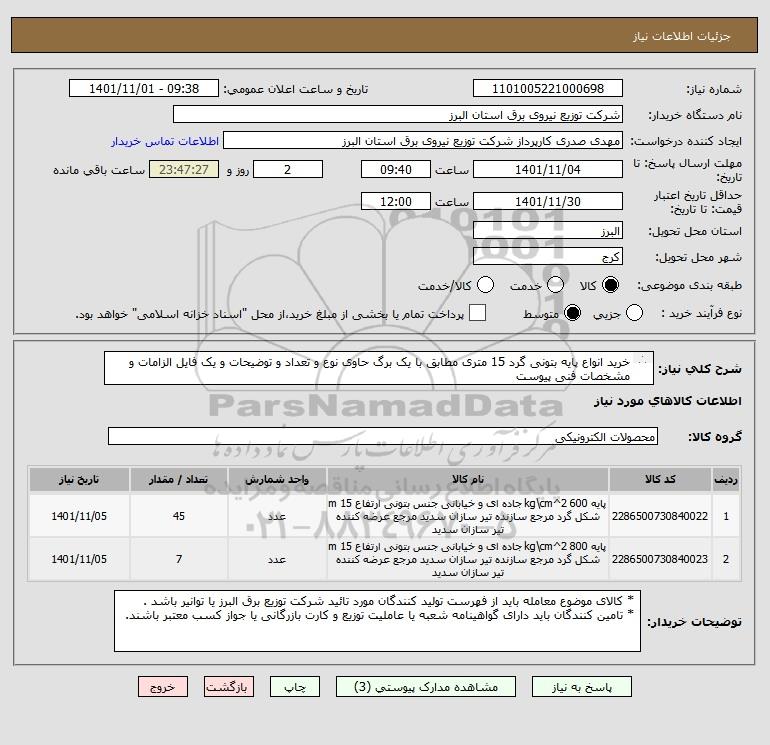Open the اطلاعات تماس خریدار link
Screen dimensions: 770x745
tap(165, 141)
